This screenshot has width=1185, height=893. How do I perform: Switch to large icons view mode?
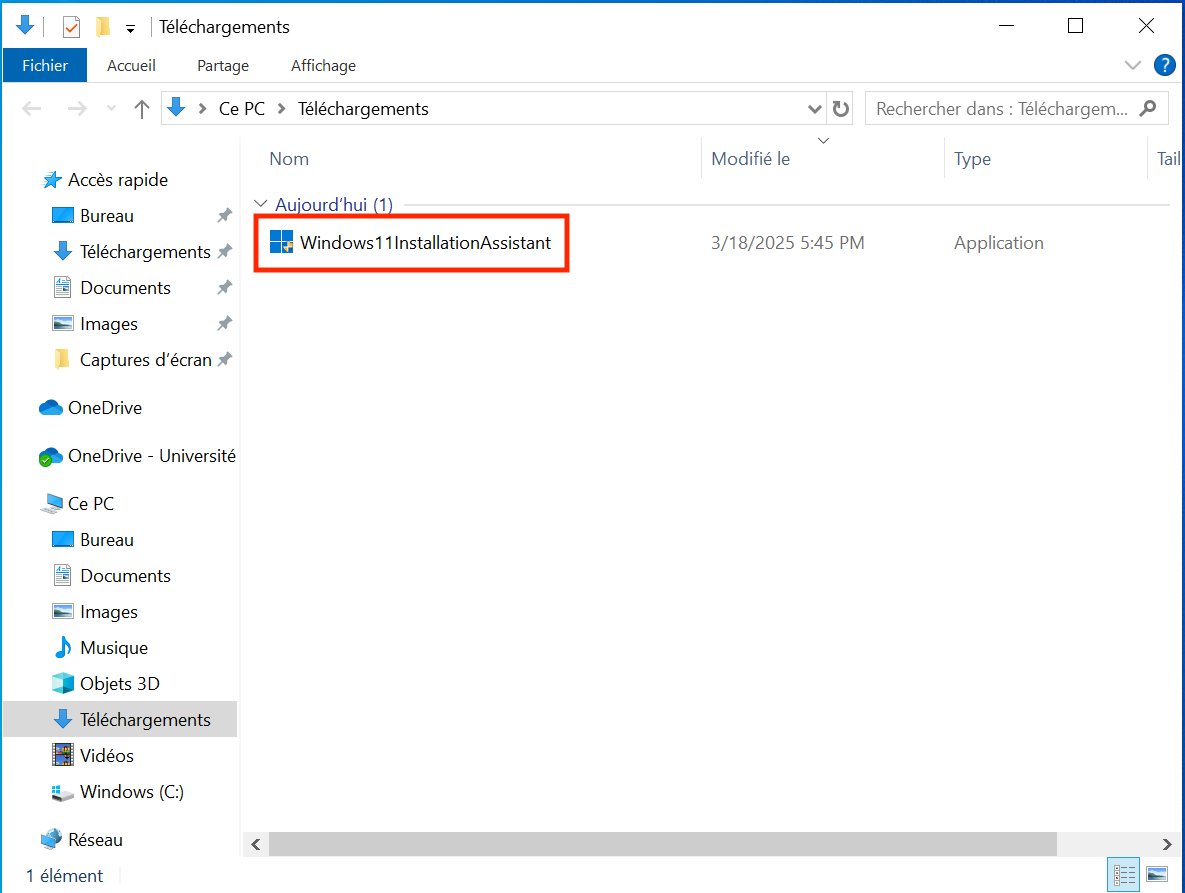click(x=1157, y=875)
